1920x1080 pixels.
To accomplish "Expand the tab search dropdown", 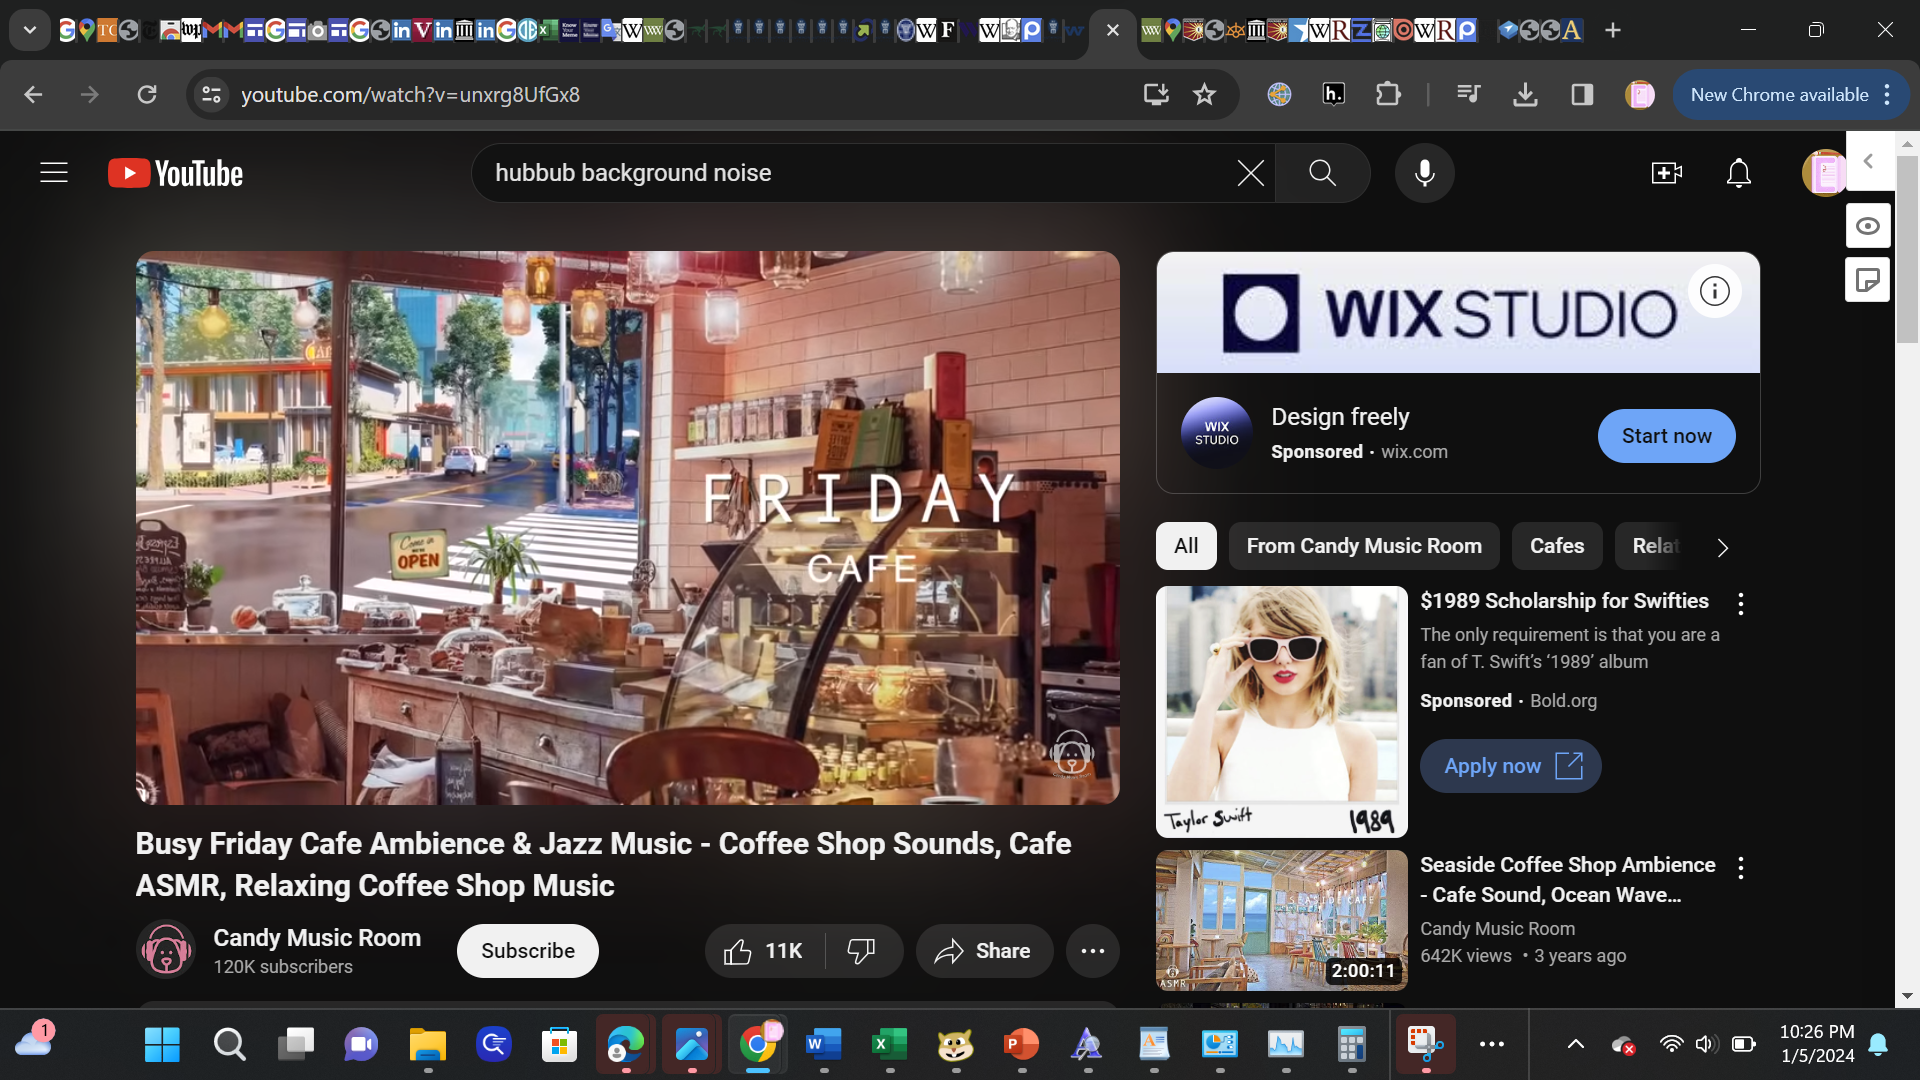I will (30, 30).
